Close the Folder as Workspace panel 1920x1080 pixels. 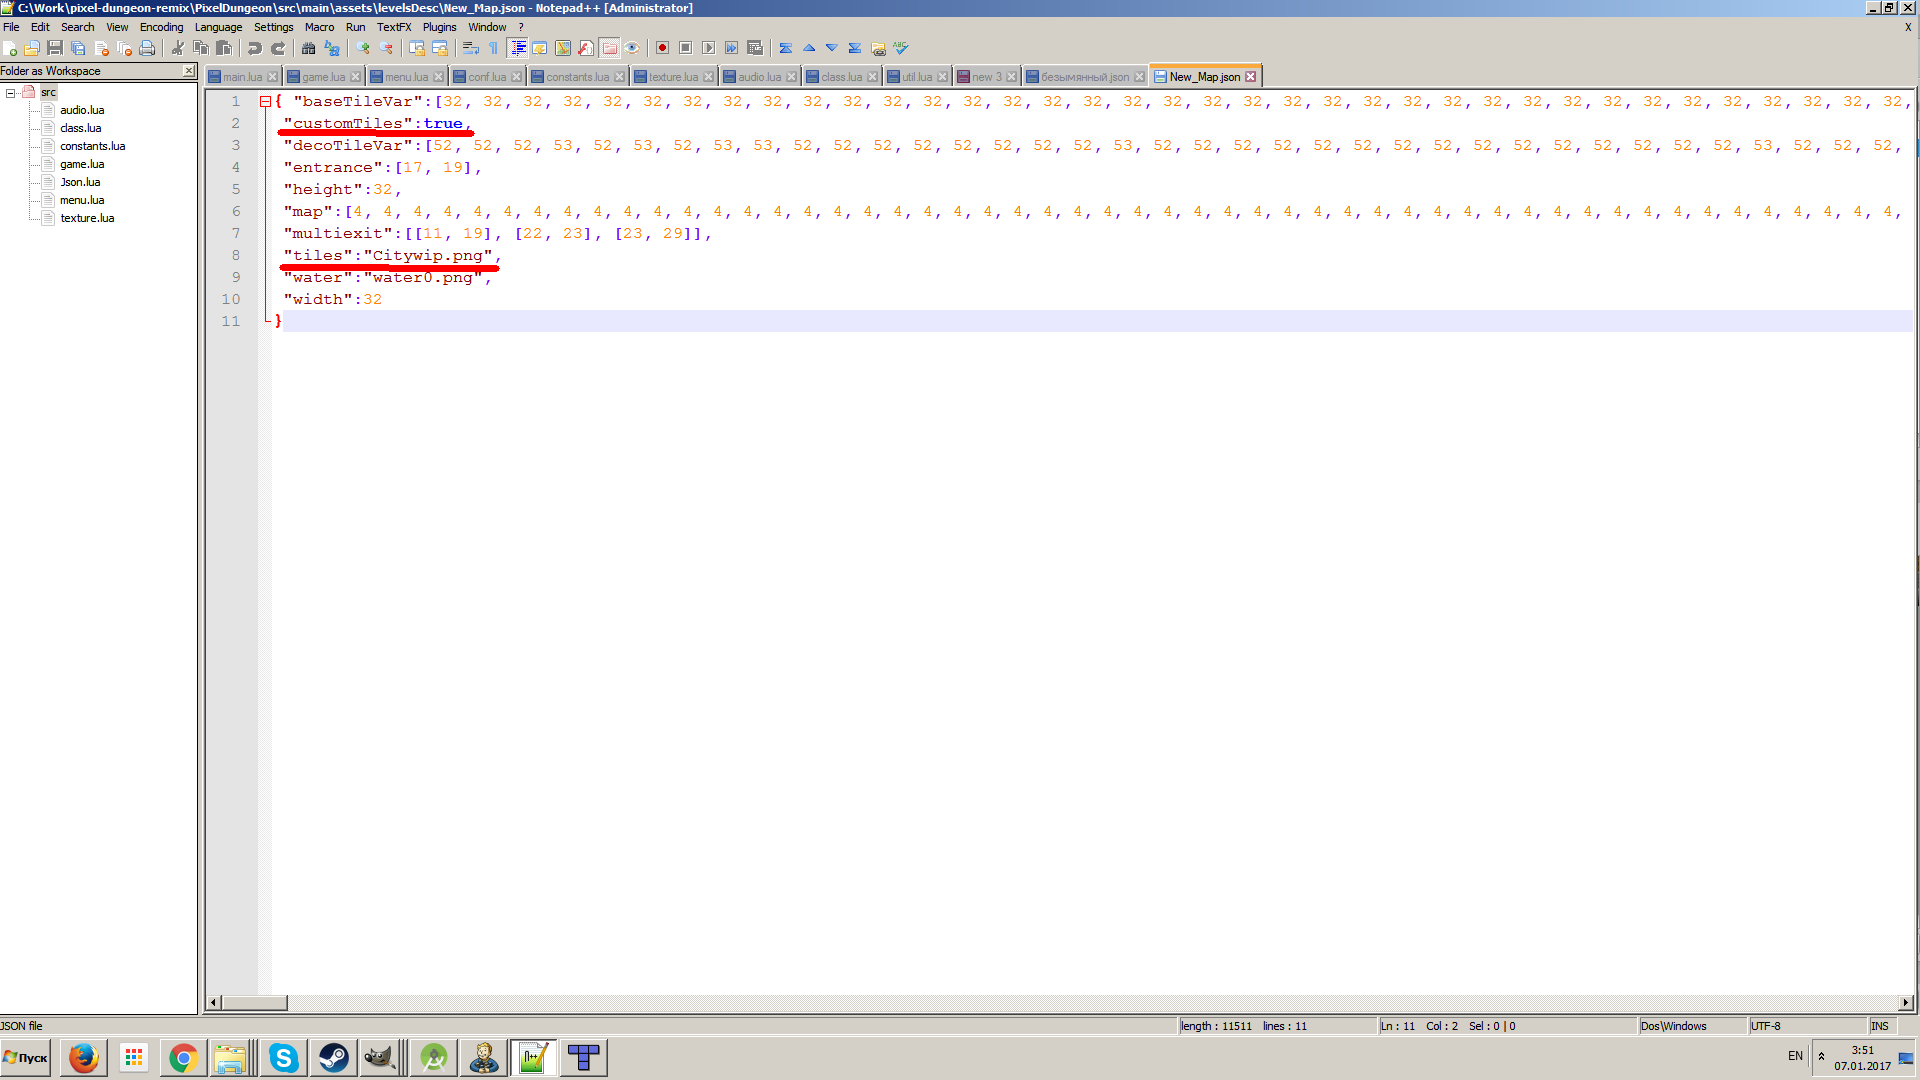tap(189, 71)
